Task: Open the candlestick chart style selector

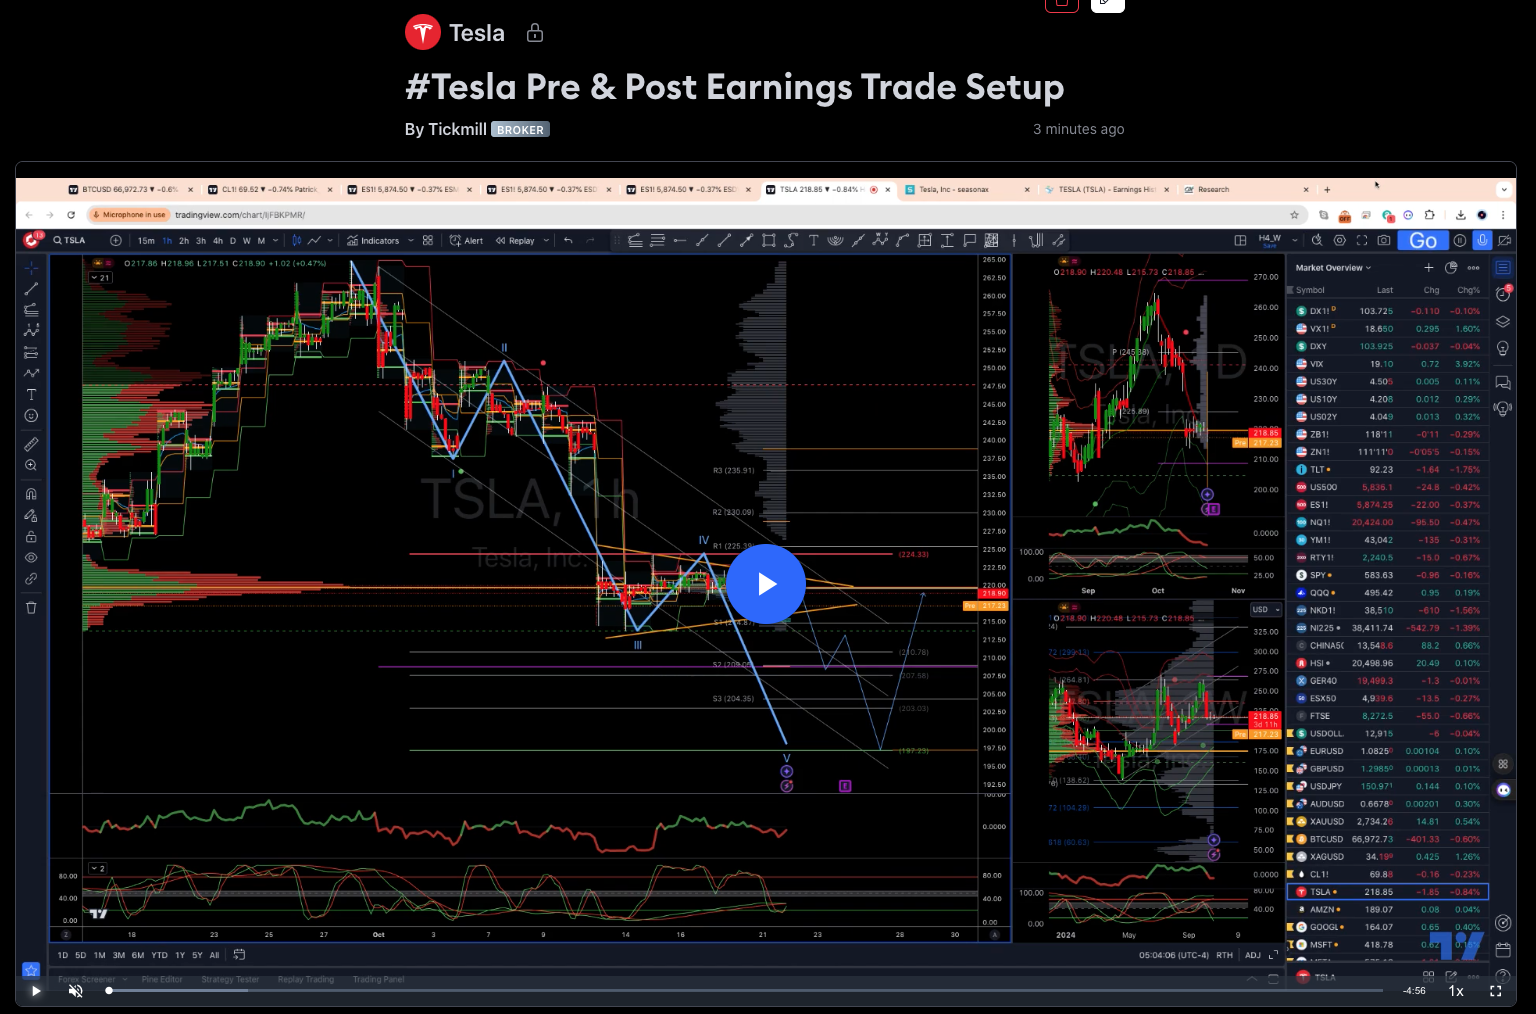Action: (297, 240)
